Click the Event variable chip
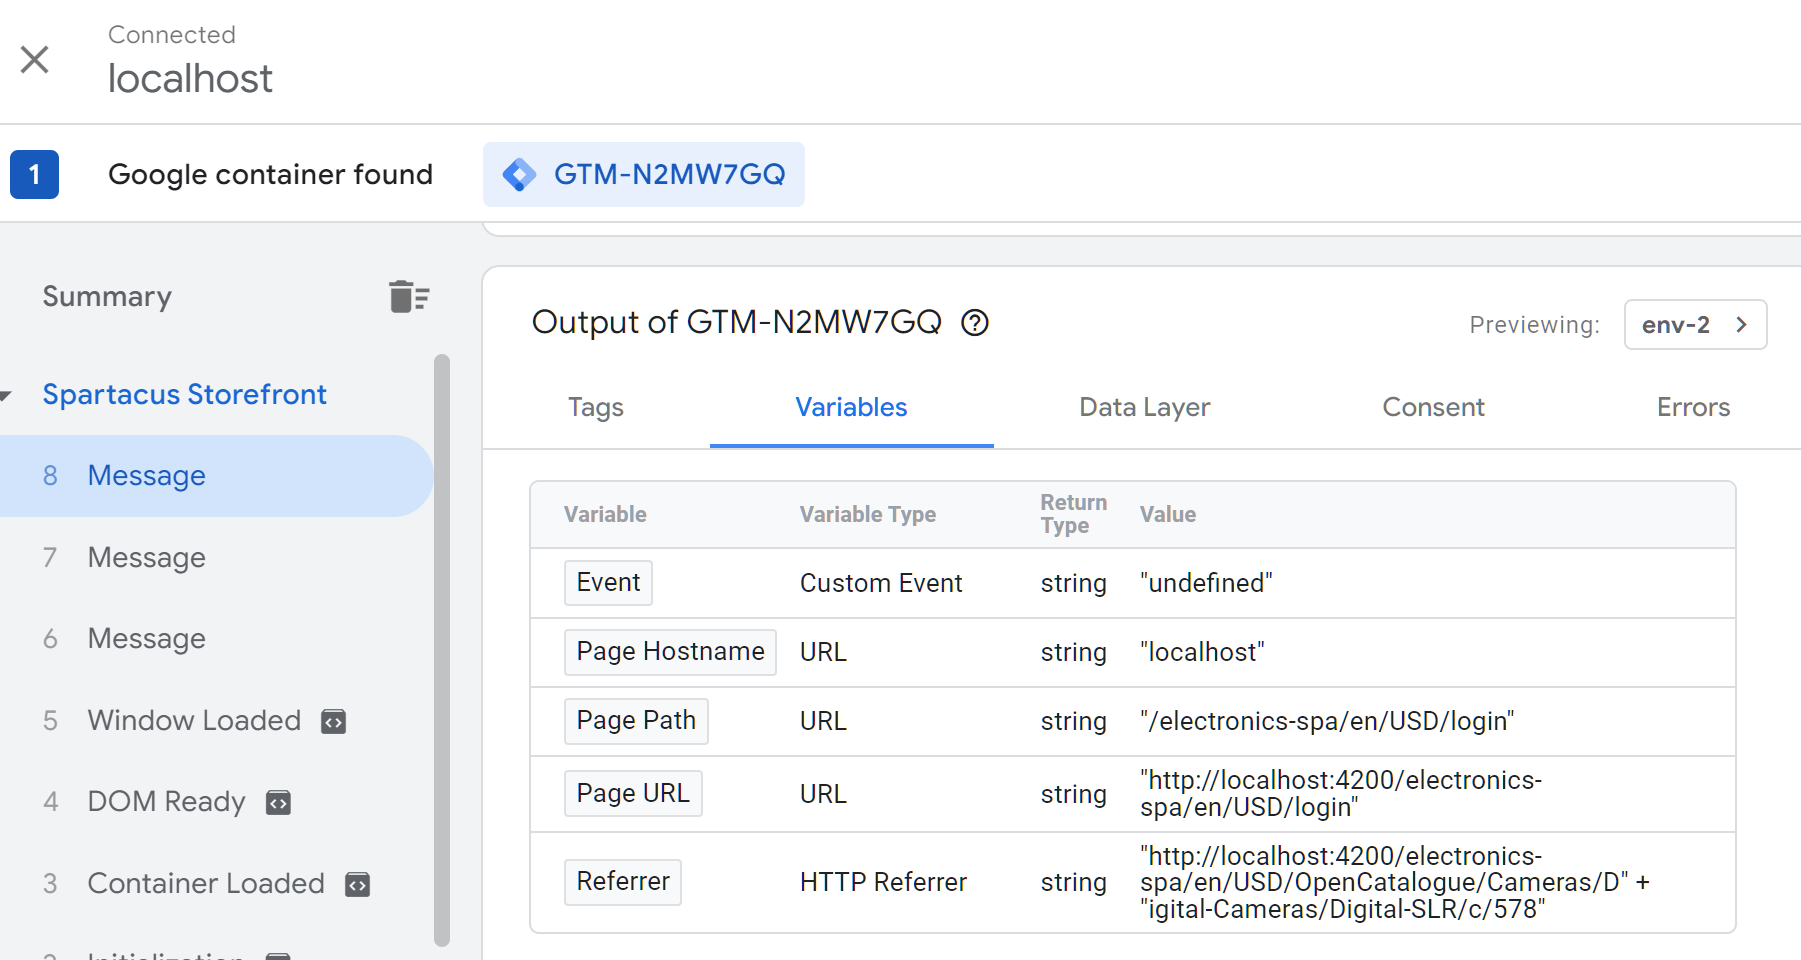This screenshot has height=960, width=1801. pyautogui.click(x=608, y=583)
